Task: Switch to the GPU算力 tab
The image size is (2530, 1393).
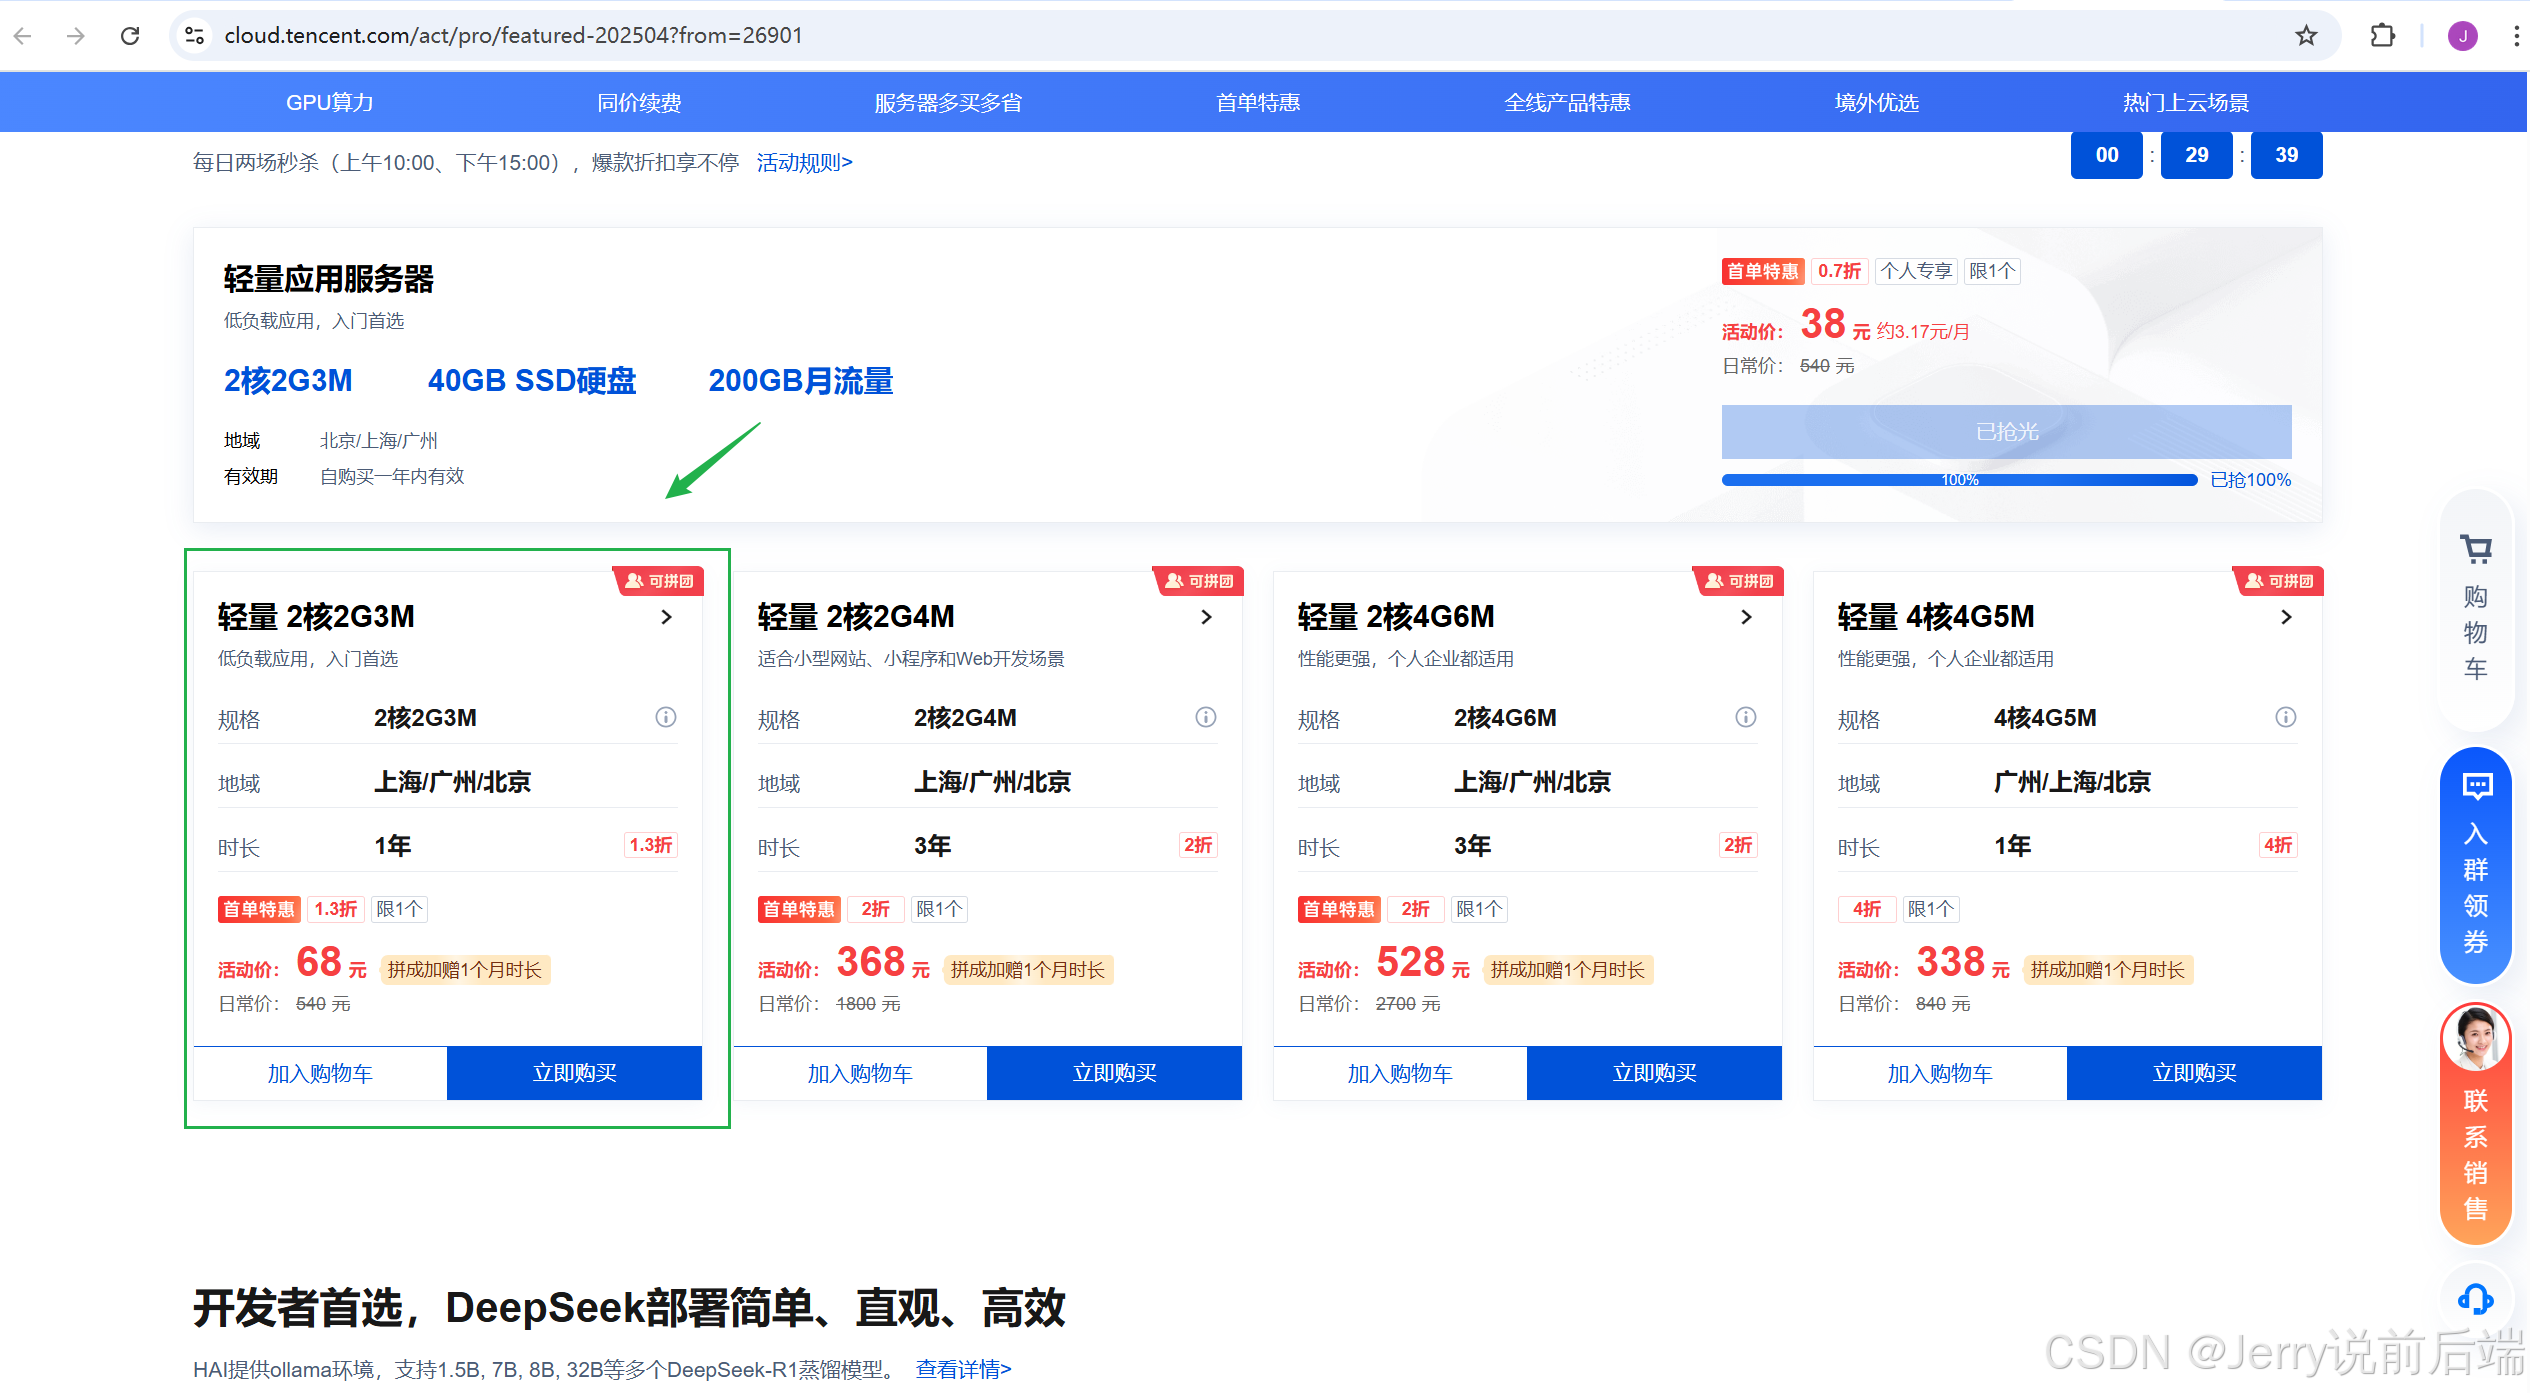Action: point(329,103)
